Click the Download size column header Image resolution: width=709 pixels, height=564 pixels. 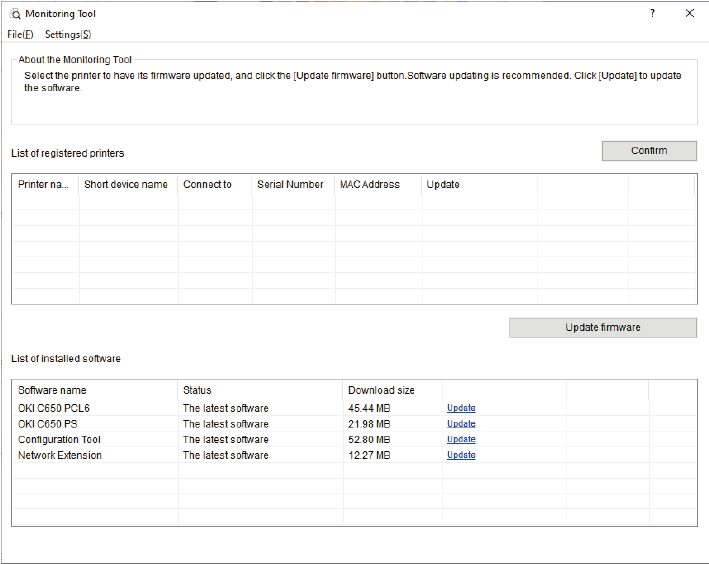[x=381, y=390]
